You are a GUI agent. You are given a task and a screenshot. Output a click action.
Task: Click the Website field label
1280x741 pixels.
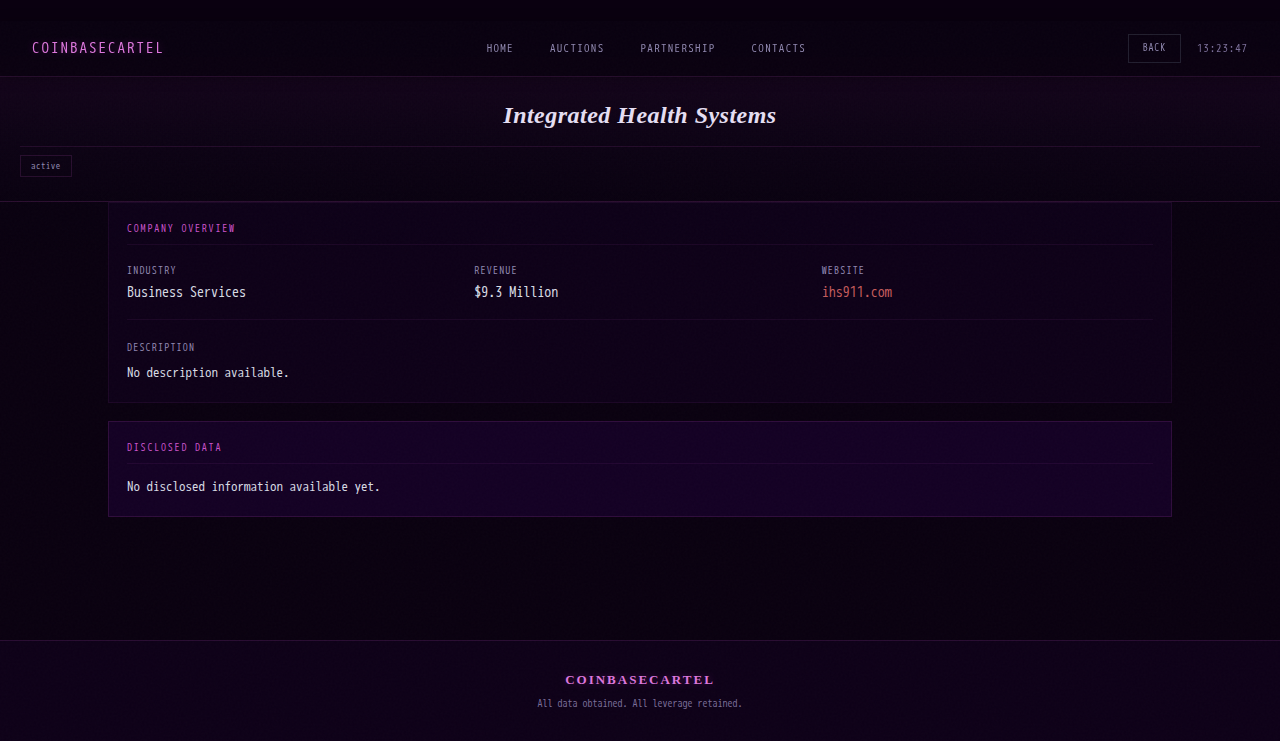(843, 270)
